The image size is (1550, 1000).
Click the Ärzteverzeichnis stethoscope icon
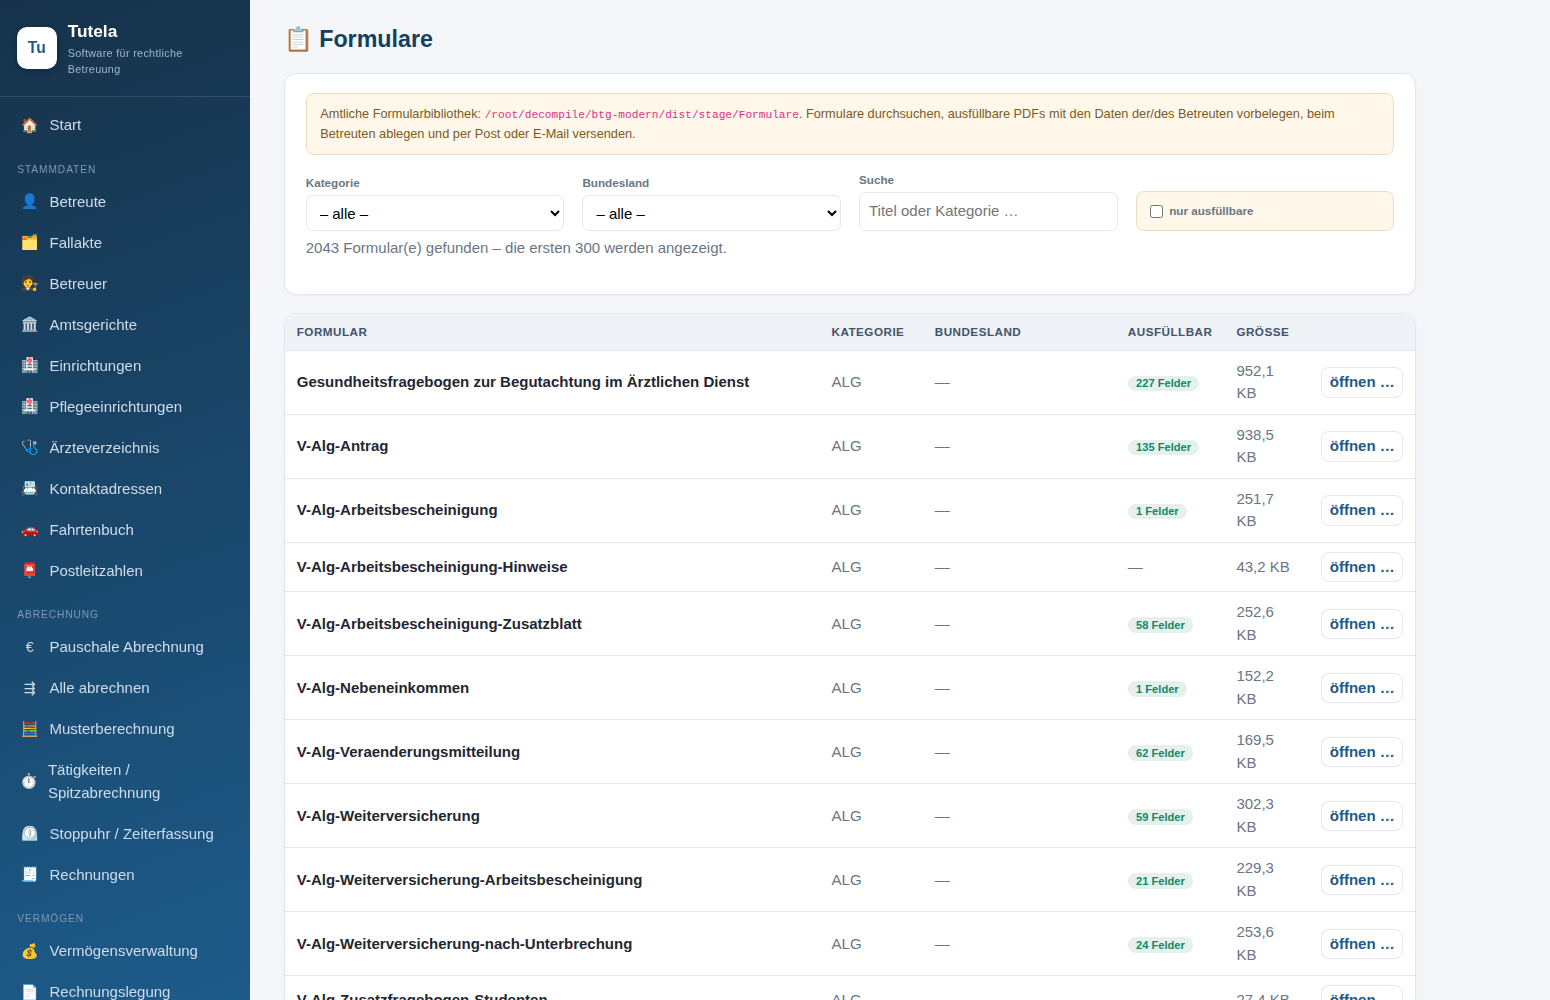click(30, 448)
